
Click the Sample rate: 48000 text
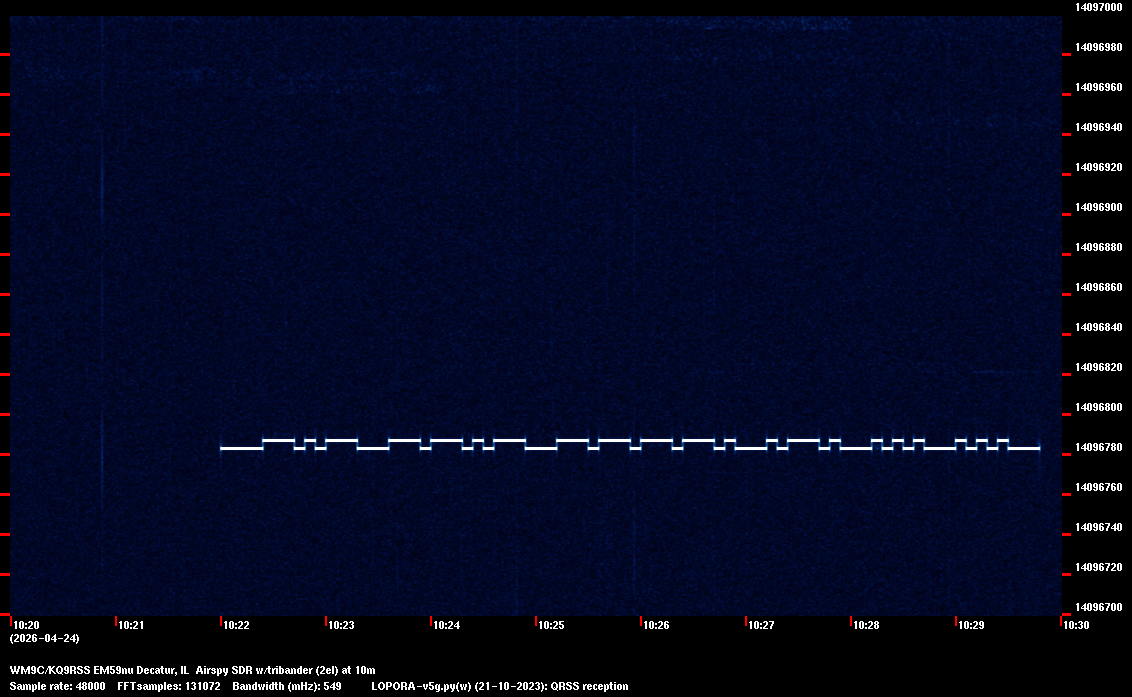click(x=56, y=686)
